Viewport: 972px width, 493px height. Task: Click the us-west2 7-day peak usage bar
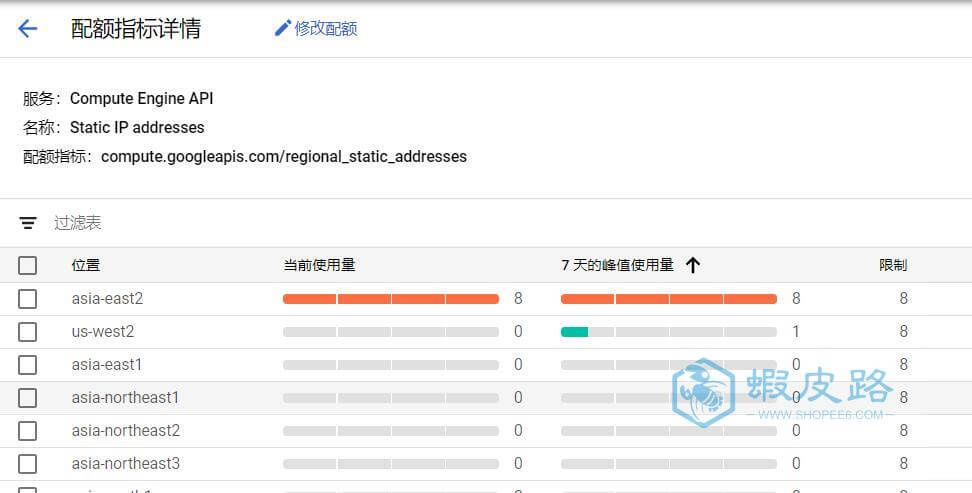tap(668, 332)
